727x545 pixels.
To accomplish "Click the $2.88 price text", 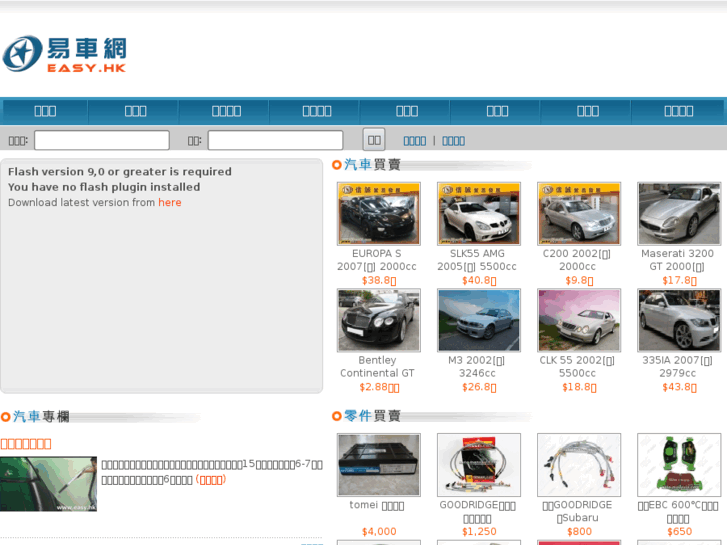I will [379, 387].
